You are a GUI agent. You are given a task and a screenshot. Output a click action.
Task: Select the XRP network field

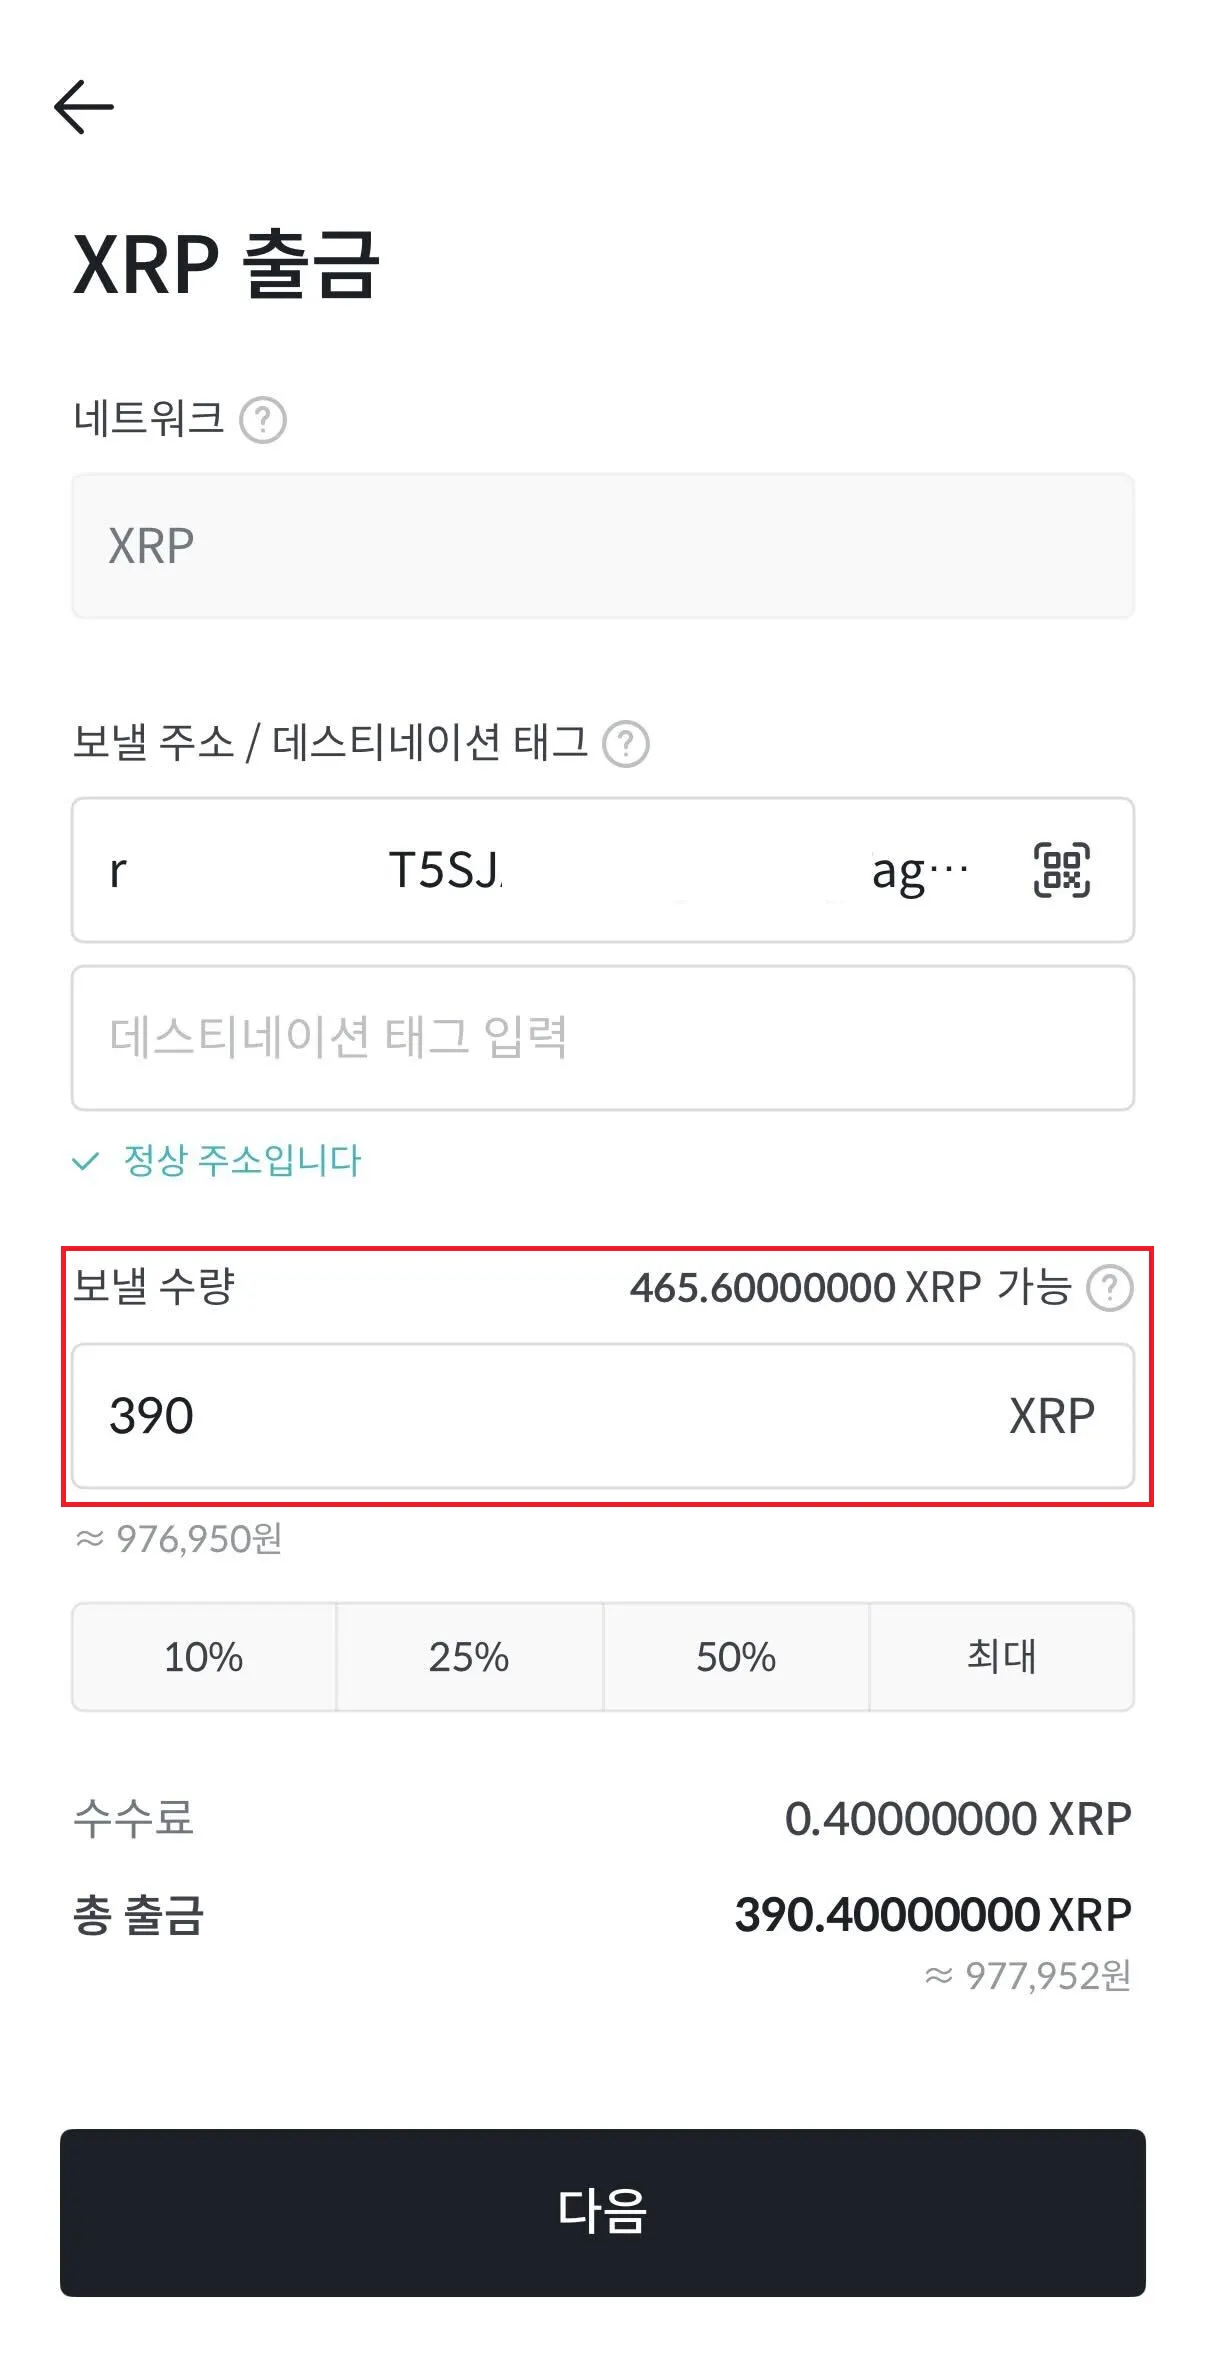[x=602, y=546]
